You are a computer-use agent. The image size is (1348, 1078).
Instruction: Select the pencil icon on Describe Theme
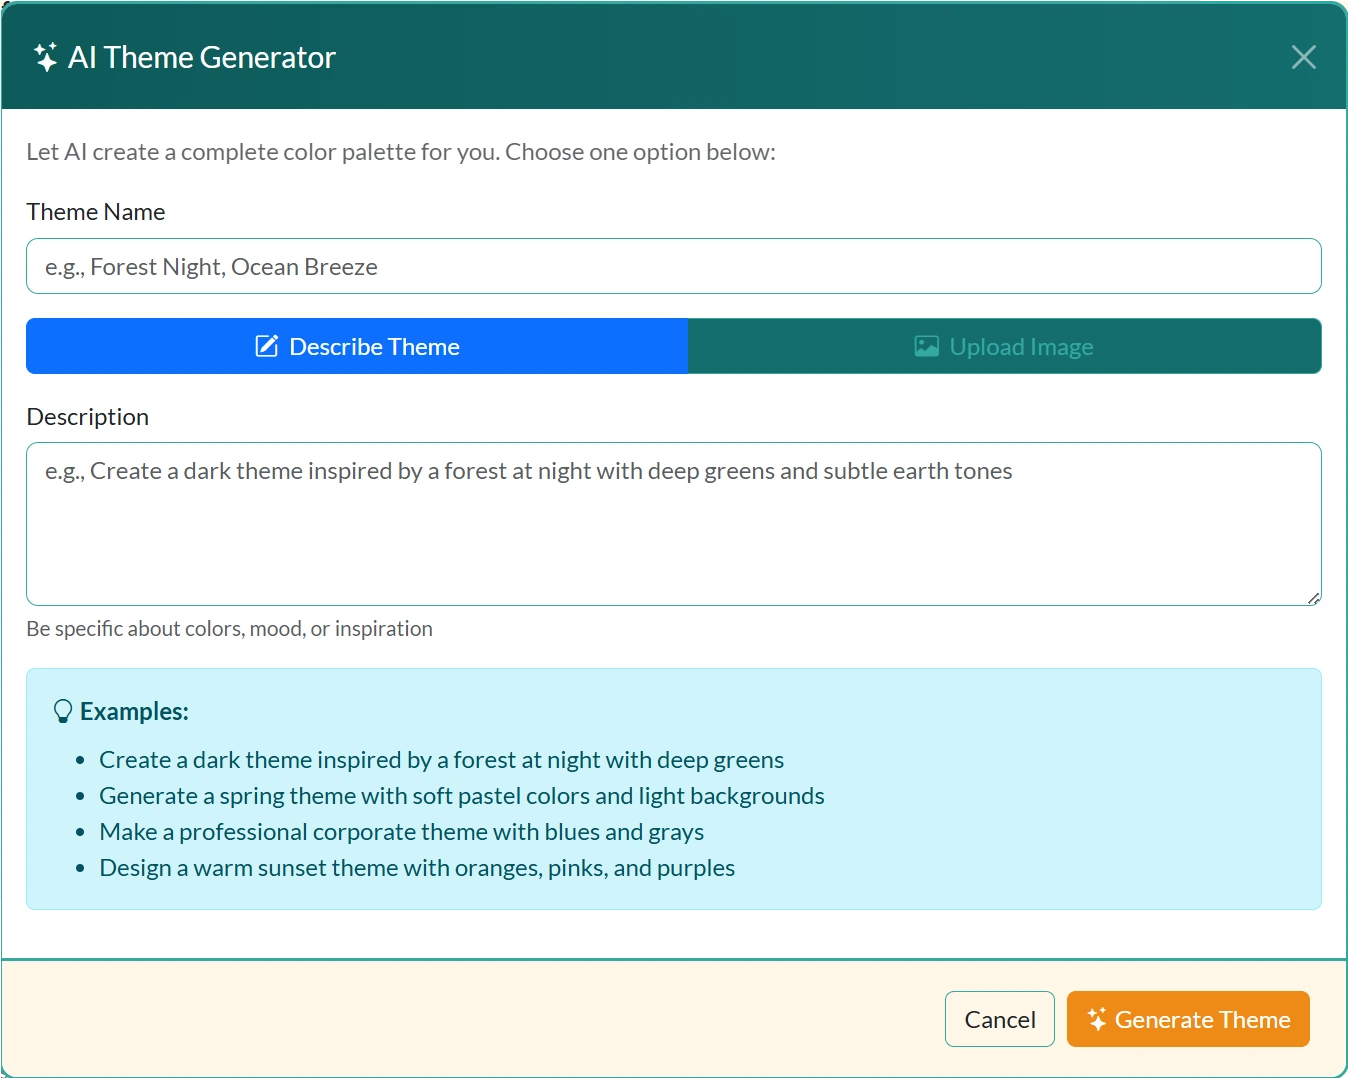(266, 345)
